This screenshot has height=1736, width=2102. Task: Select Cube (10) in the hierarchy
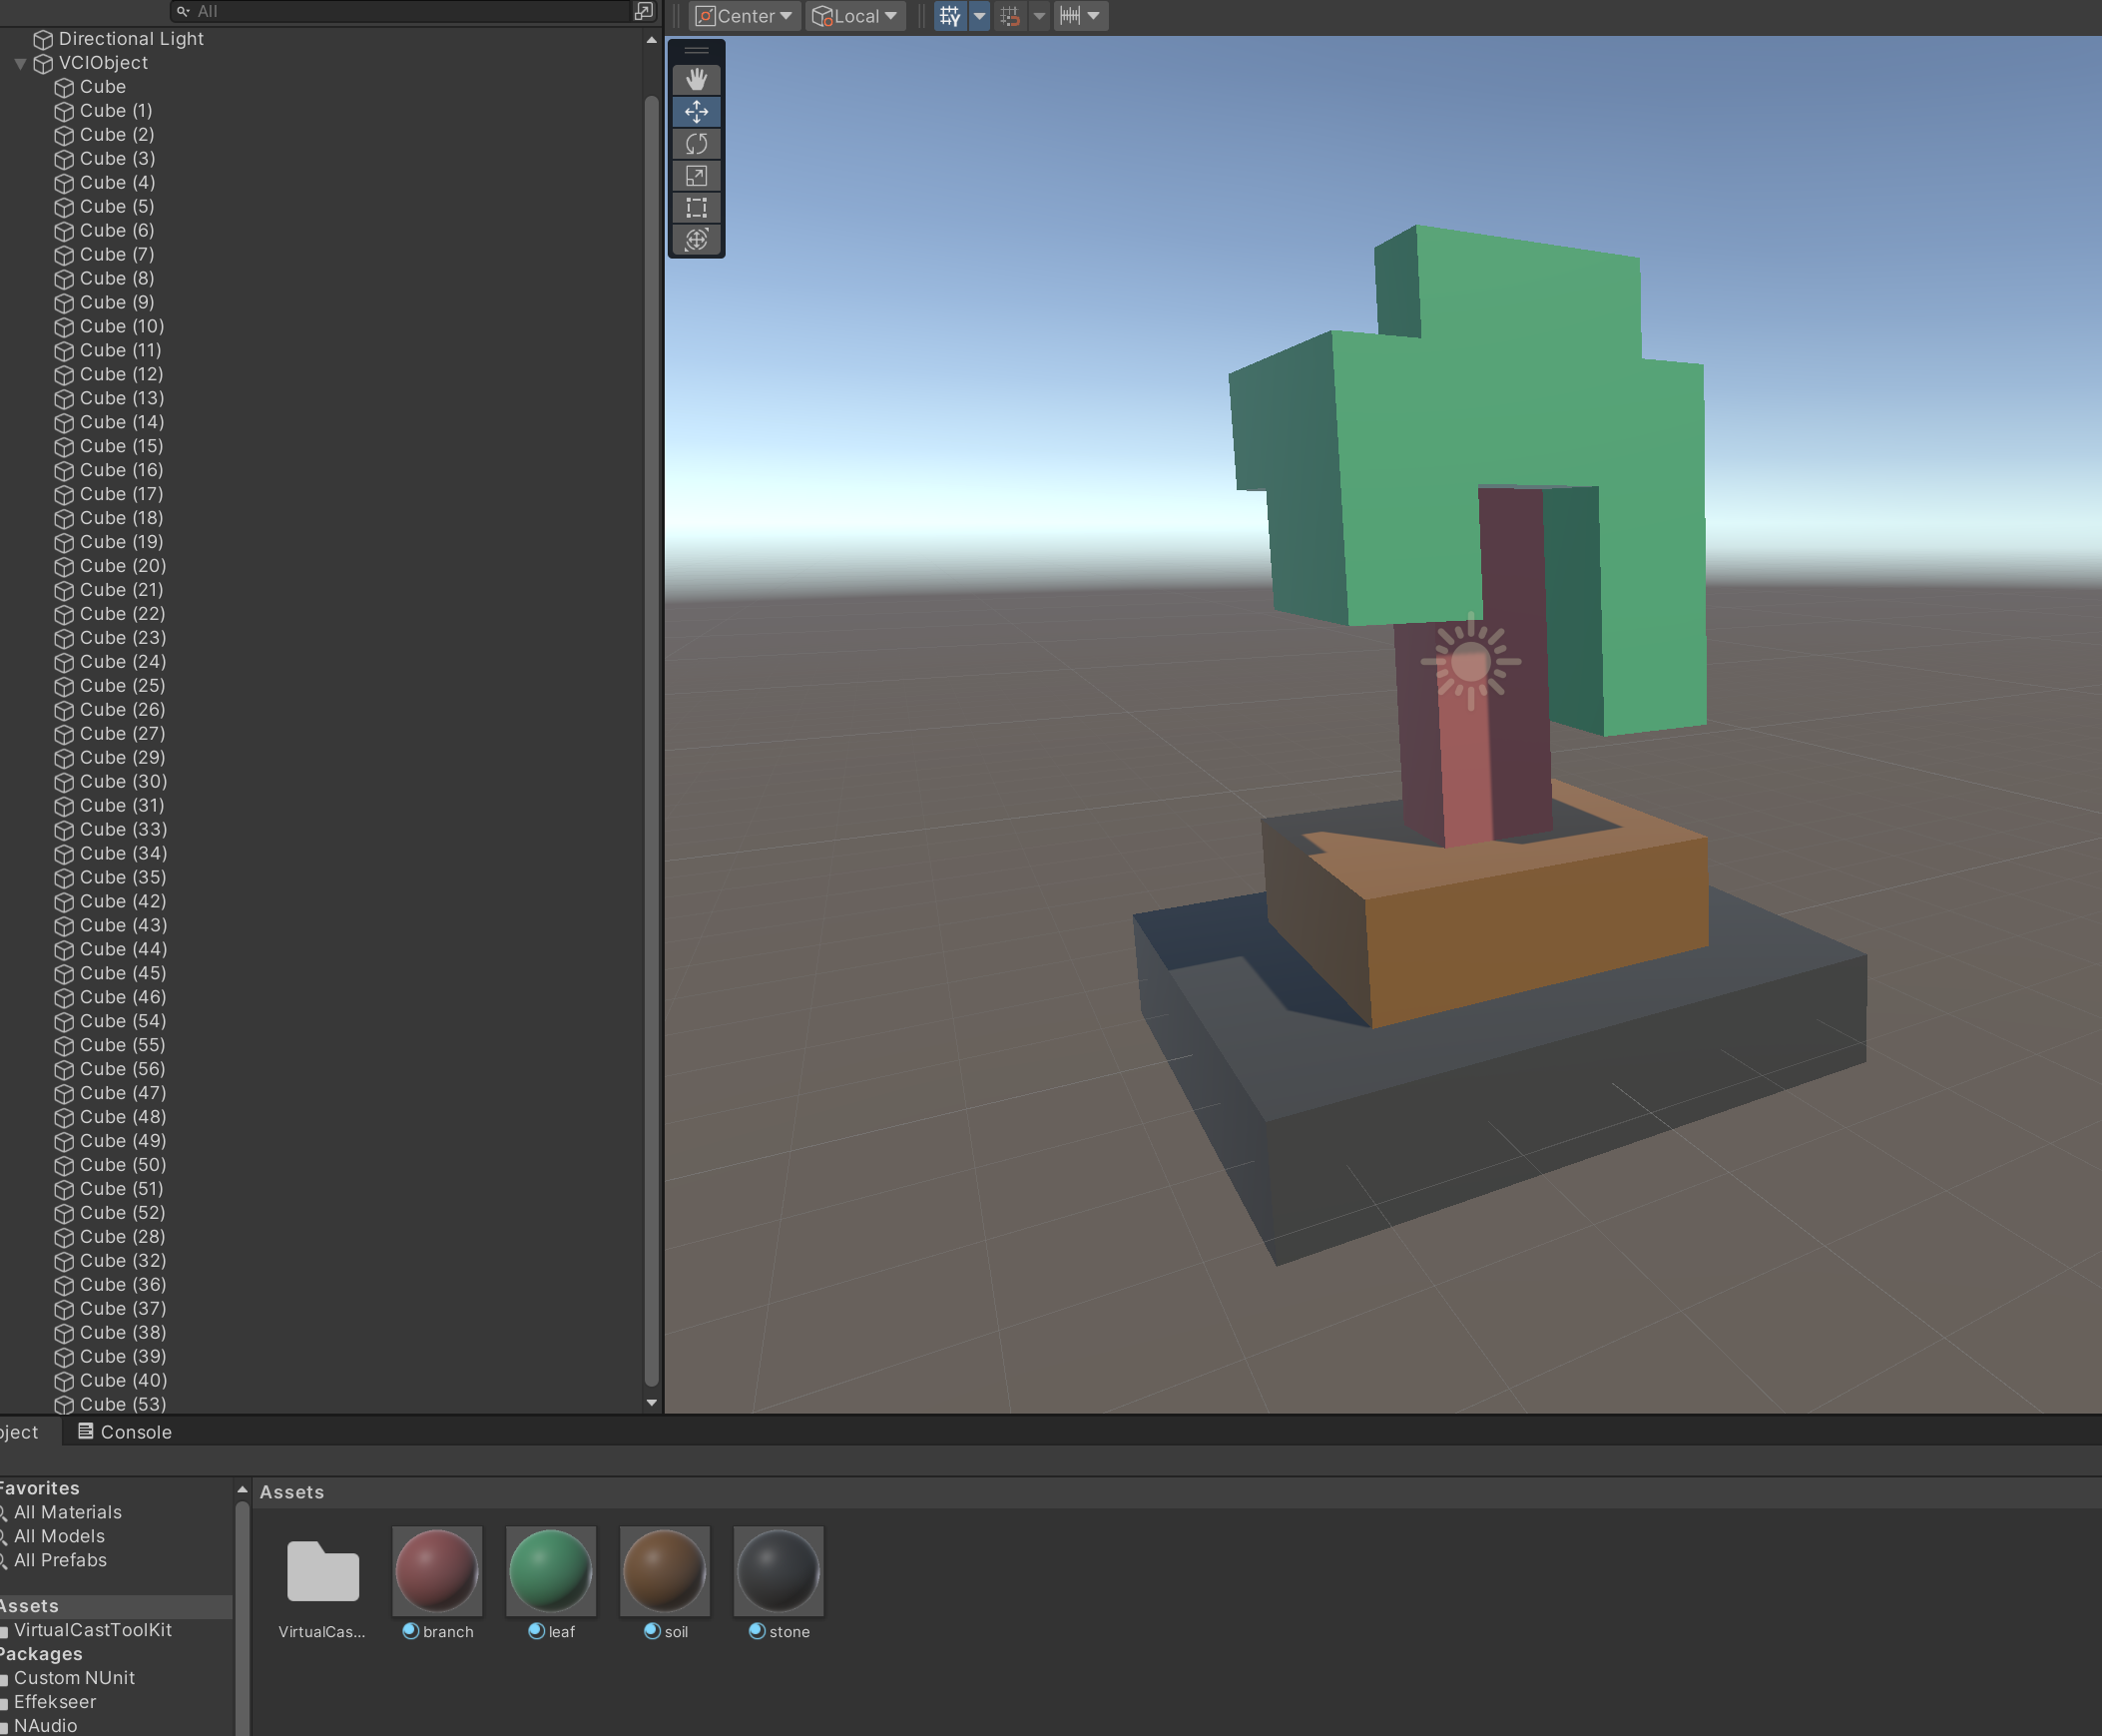point(121,326)
